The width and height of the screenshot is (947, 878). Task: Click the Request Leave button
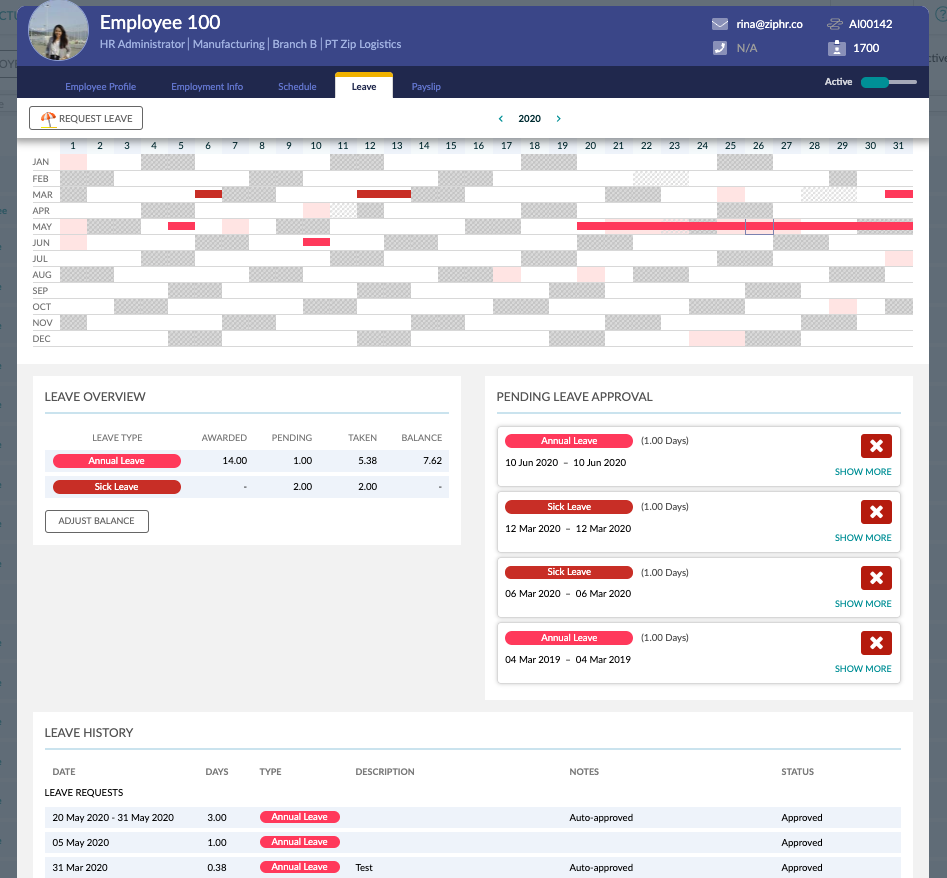click(87, 118)
